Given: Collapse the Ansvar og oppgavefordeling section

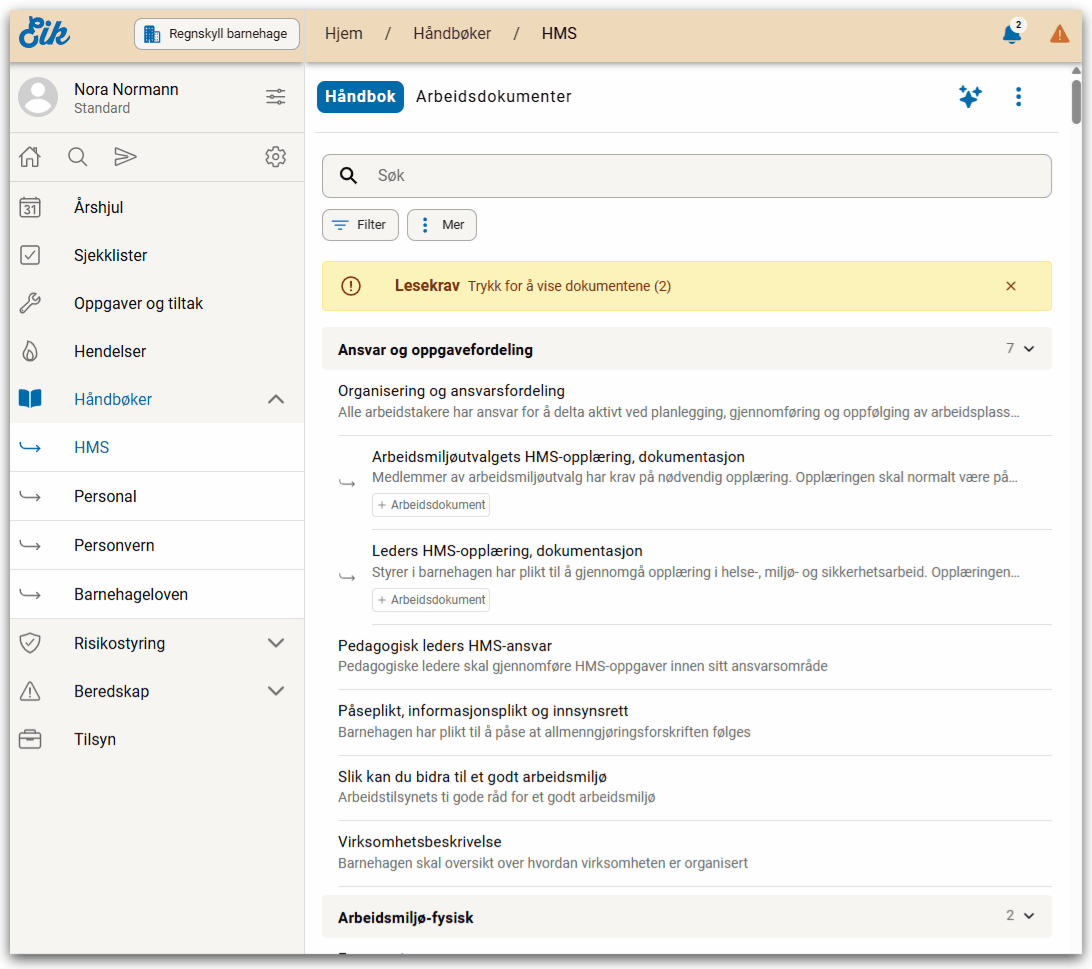Looking at the screenshot, I should tap(1029, 349).
